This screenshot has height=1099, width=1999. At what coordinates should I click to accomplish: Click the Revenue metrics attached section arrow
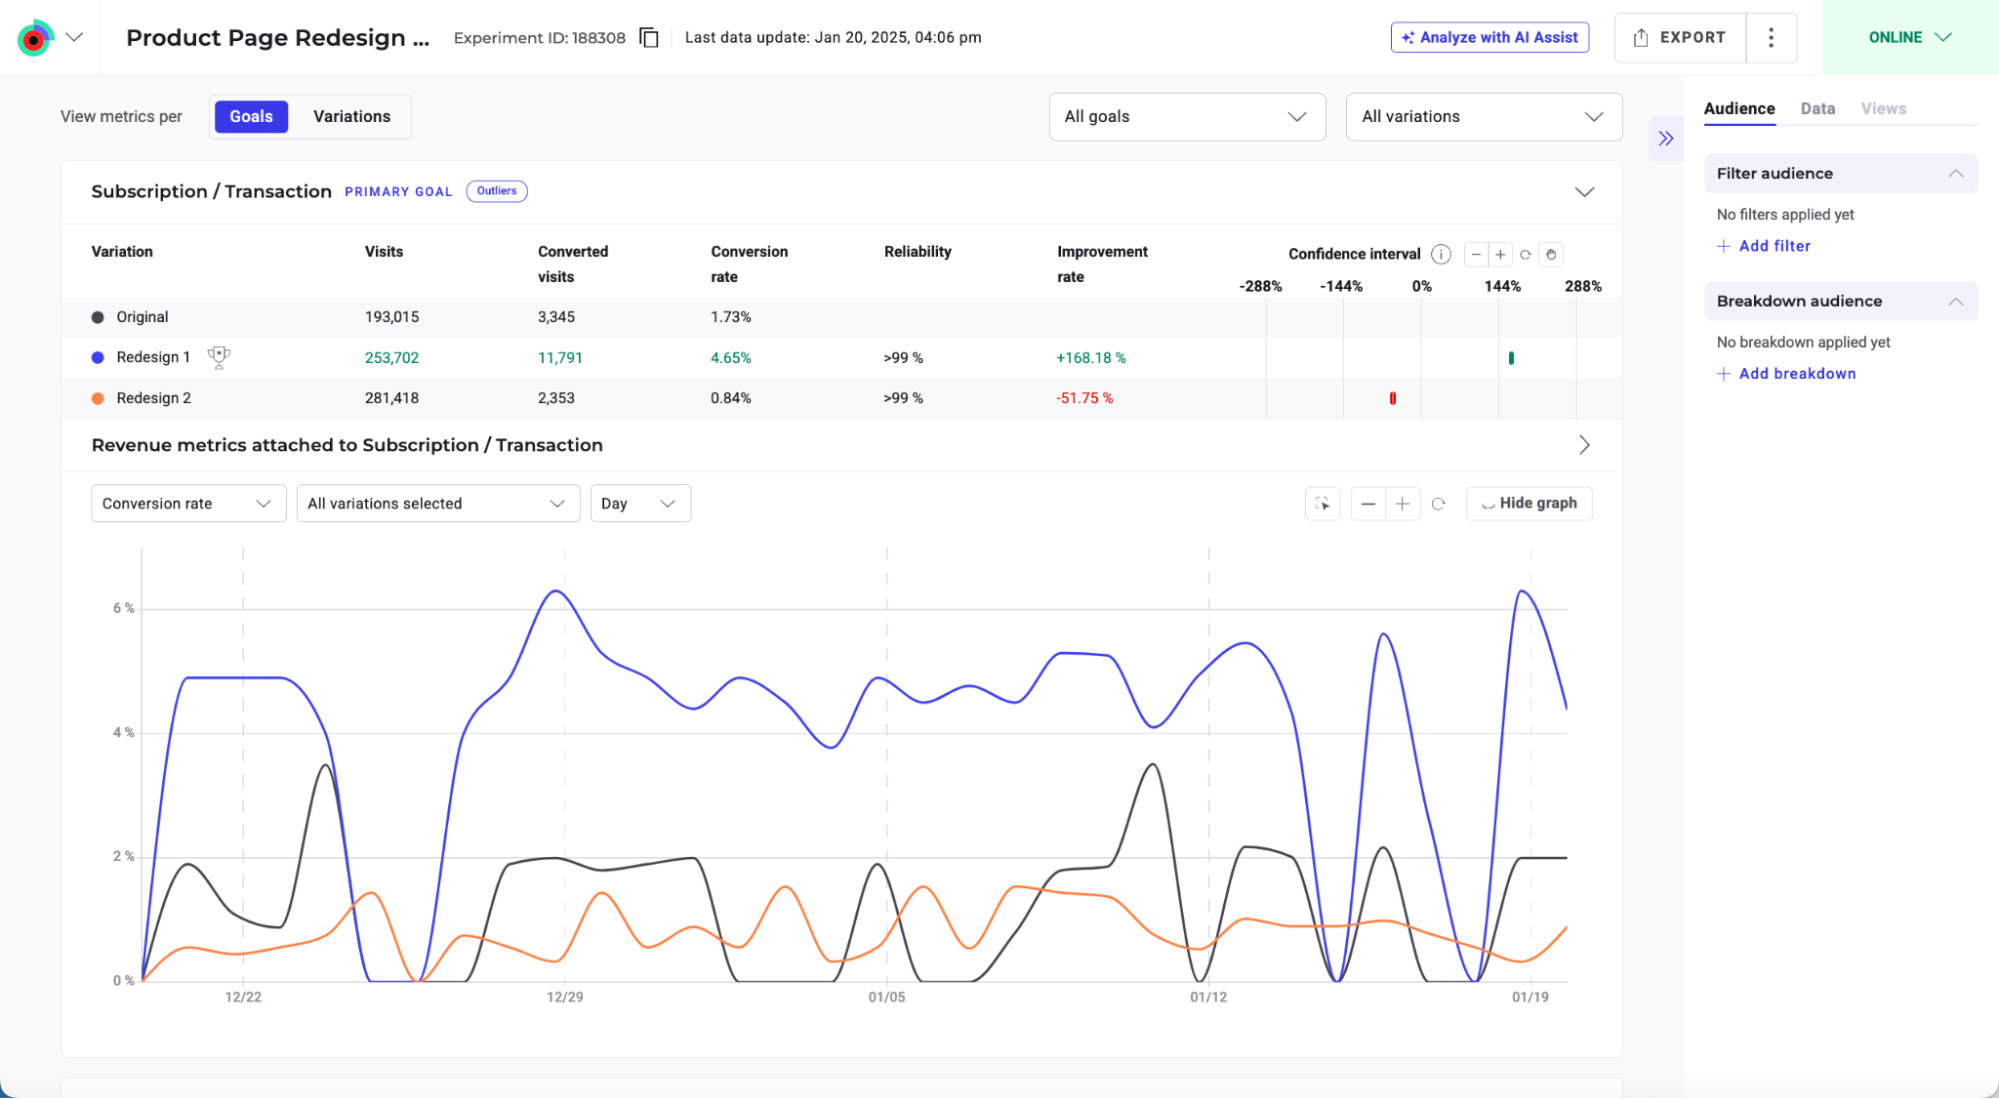(x=1584, y=445)
